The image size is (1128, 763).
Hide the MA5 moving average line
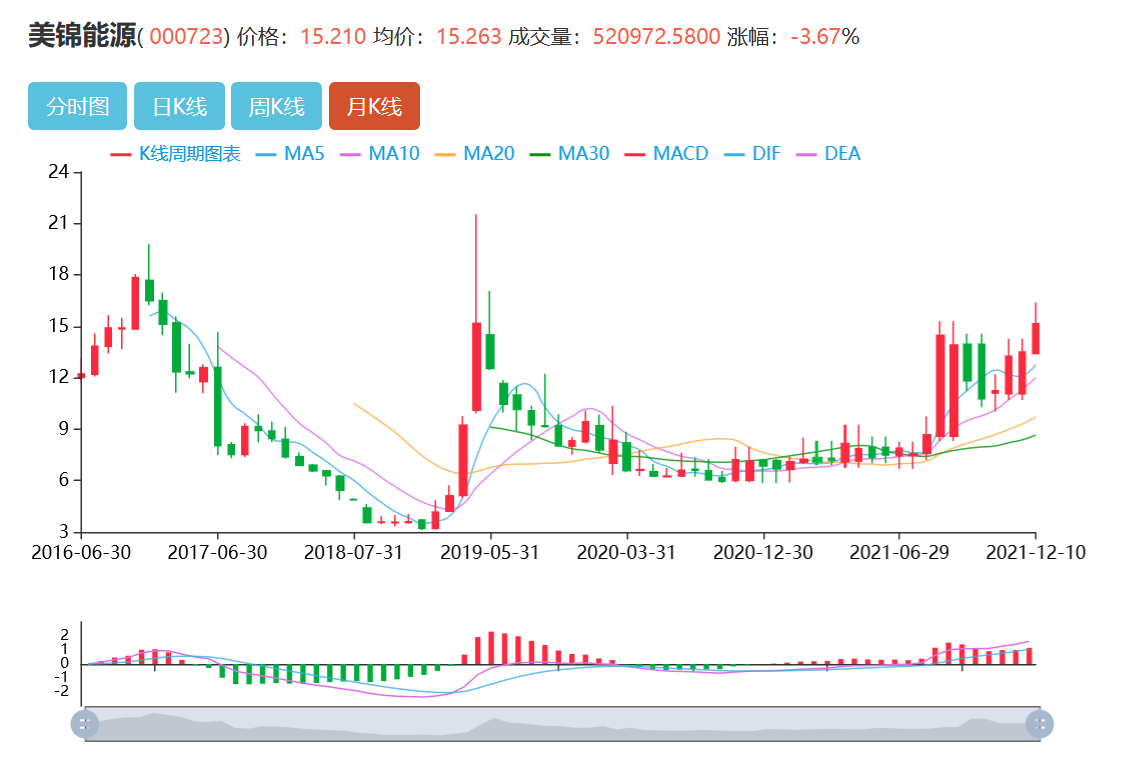[x=290, y=154]
